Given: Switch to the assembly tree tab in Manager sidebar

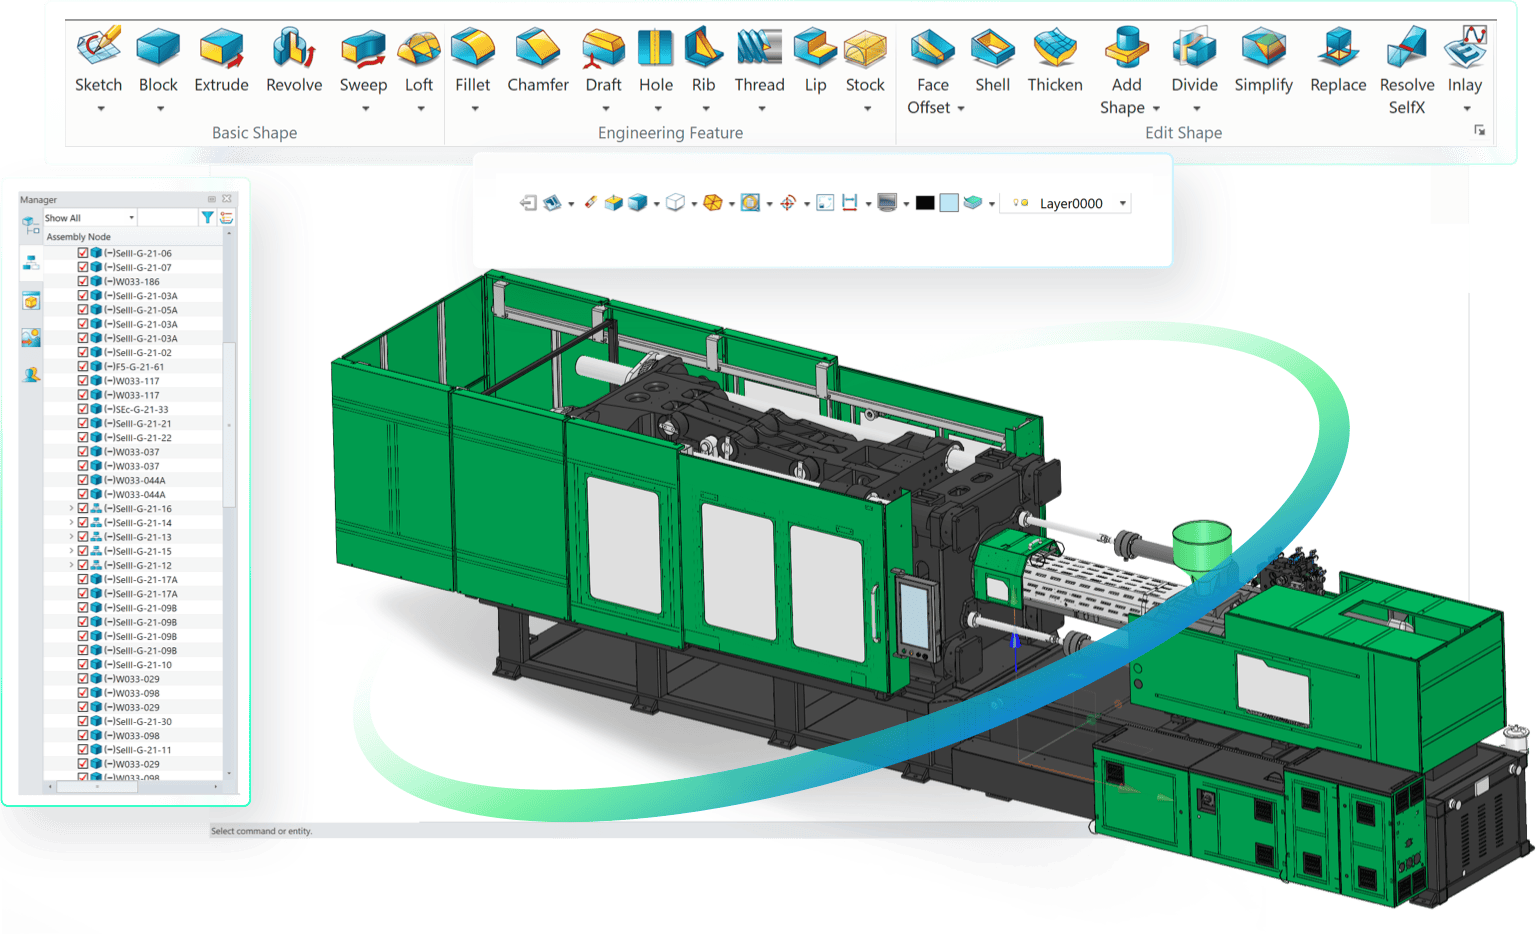Looking at the screenshot, I should pyautogui.click(x=31, y=263).
